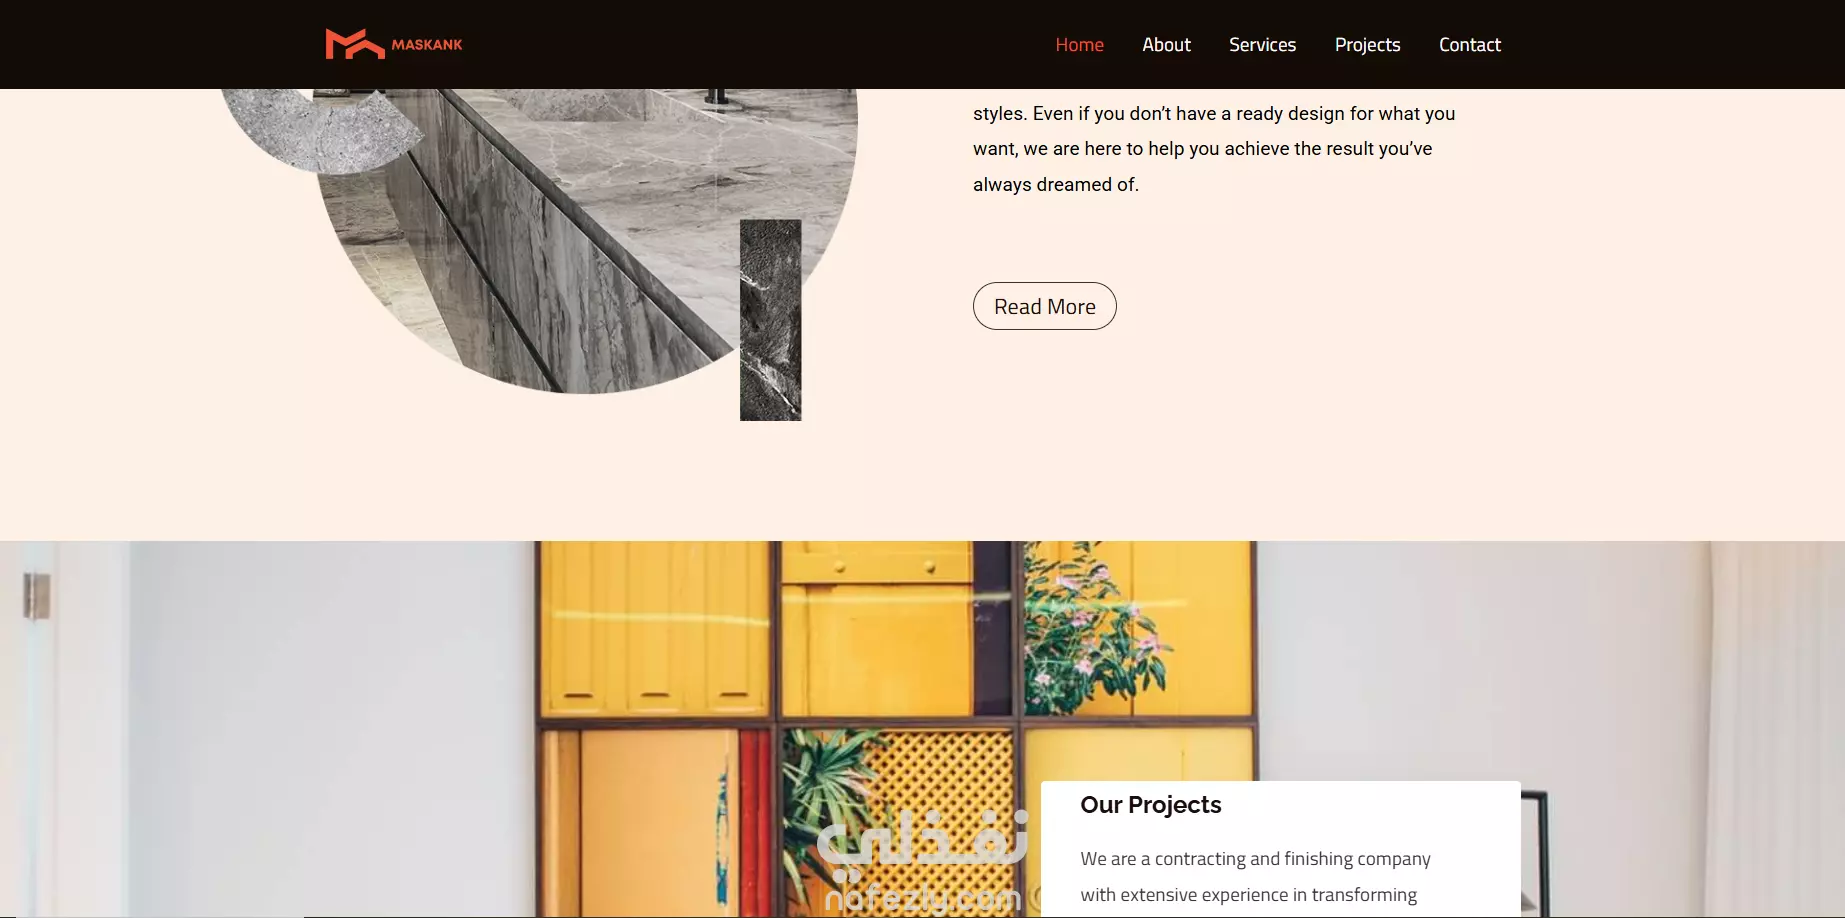Viewport: 1845px width, 918px height.
Task: Click the paragraph about ready design styles
Action: [x=1213, y=149]
